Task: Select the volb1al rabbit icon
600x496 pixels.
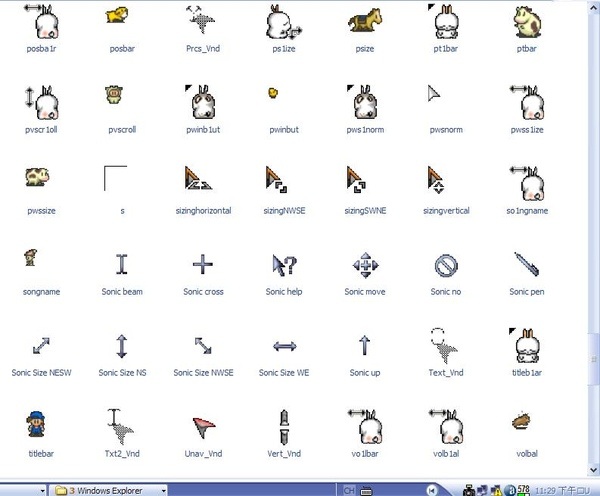Action: click(446, 427)
